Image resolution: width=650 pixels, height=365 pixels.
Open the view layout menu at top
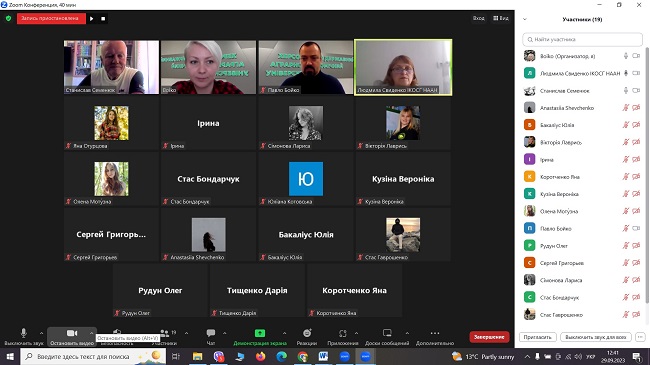pyautogui.click(x=501, y=18)
